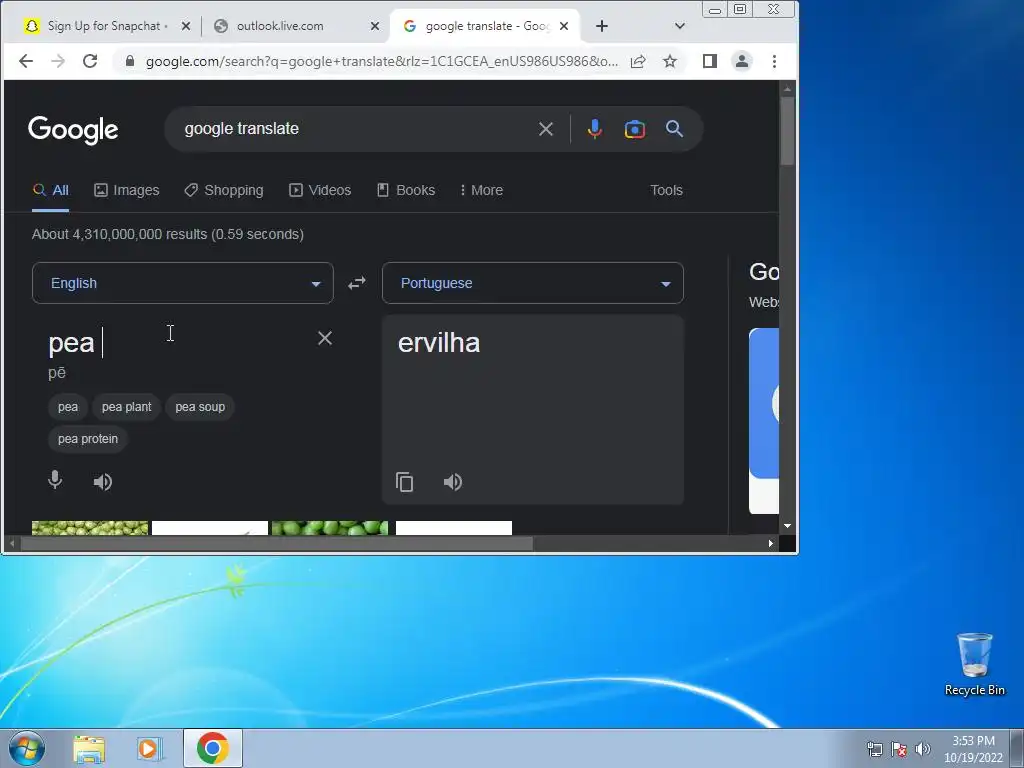Choose the 'pea' suggestion chip
This screenshot has height=768, width=1024.
(68, 407)
